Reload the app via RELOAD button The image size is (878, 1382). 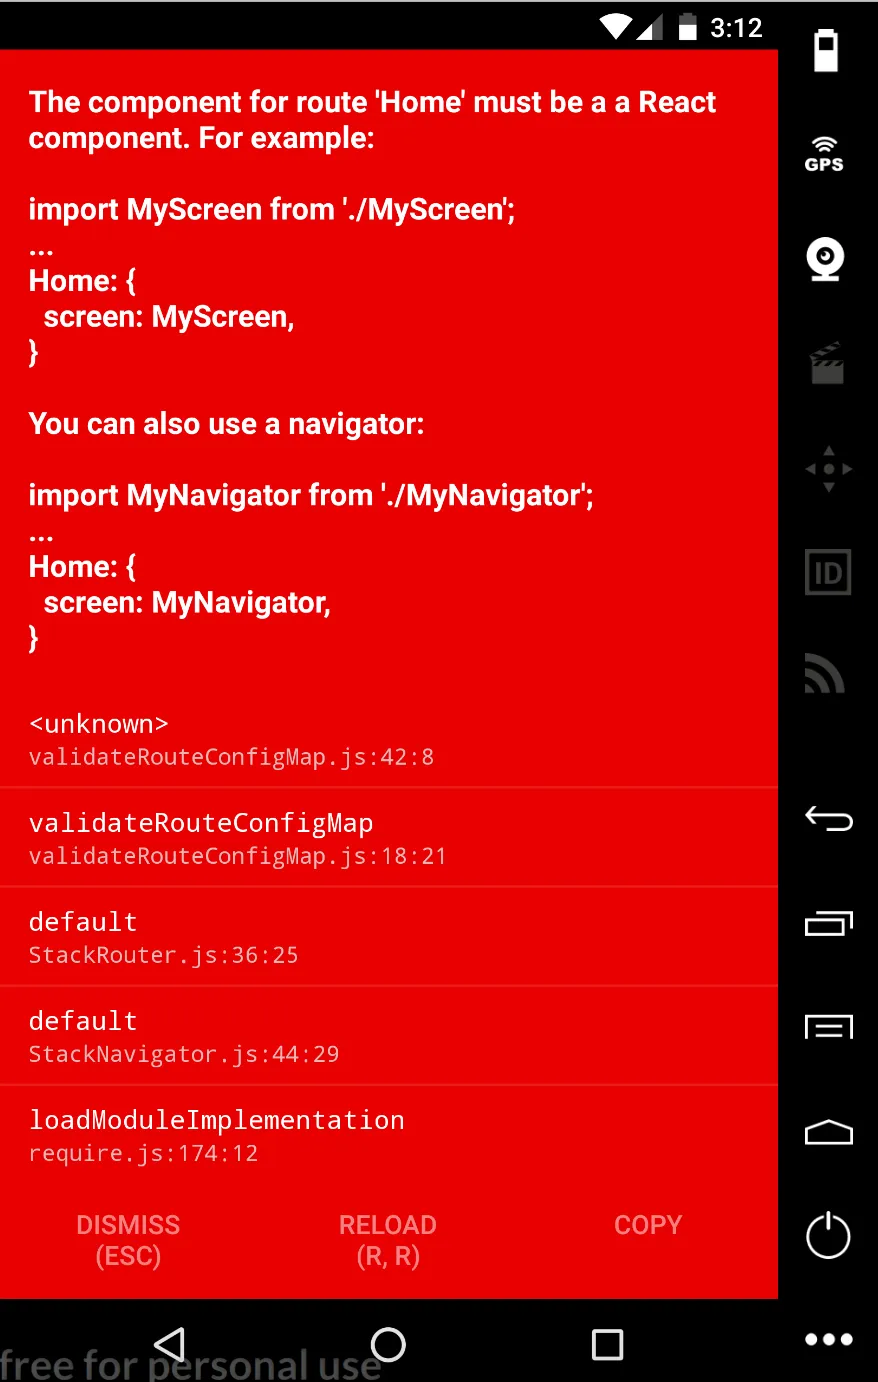click(x=388, y=1240)
